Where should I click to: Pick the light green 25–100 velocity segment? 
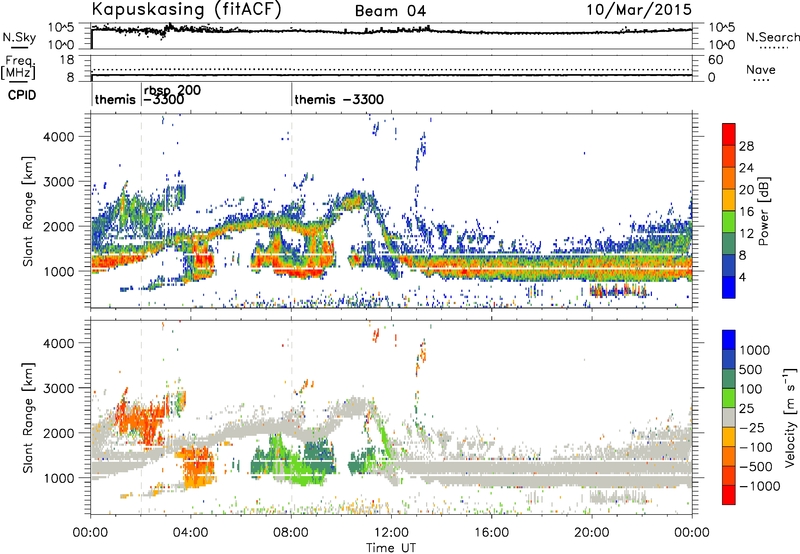(x=729, y=398)
